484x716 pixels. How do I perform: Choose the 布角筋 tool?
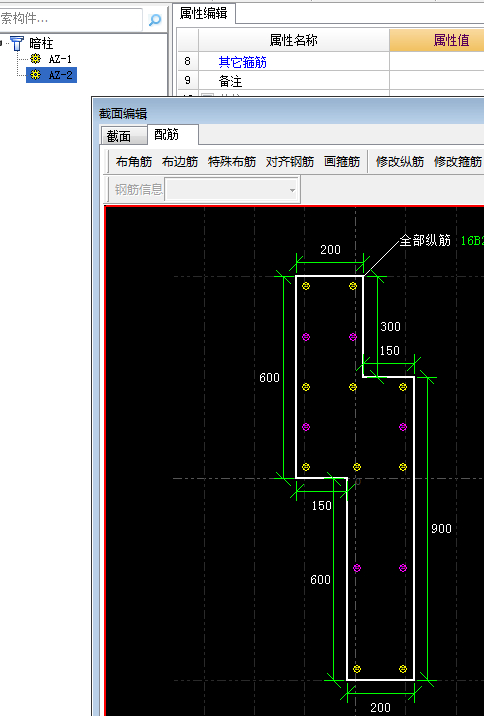click(134, 162)
